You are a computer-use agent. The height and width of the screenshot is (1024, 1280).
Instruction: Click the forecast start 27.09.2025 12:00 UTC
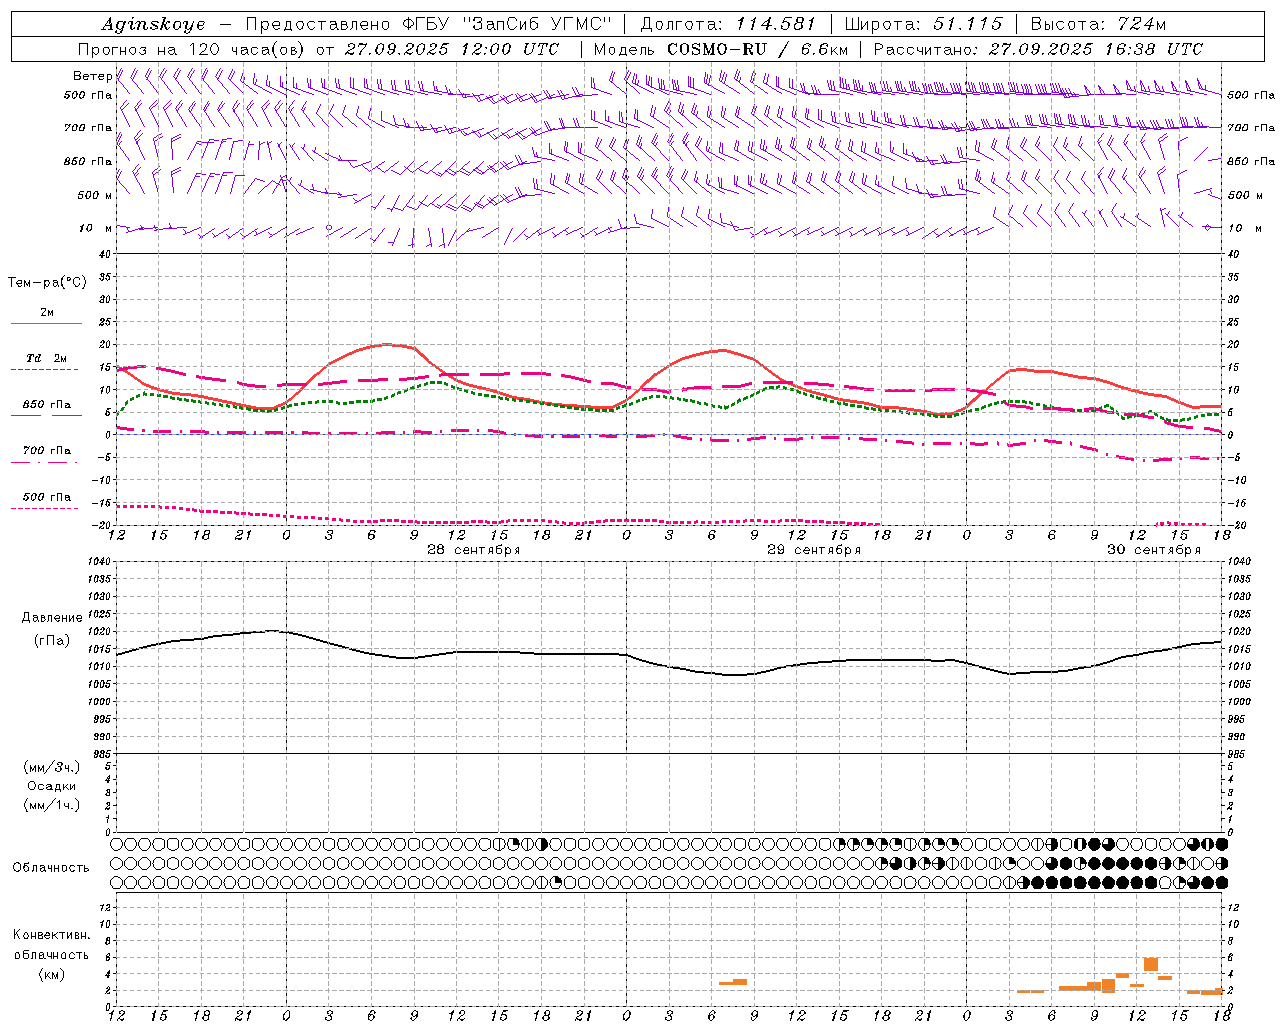click(452, 49)
